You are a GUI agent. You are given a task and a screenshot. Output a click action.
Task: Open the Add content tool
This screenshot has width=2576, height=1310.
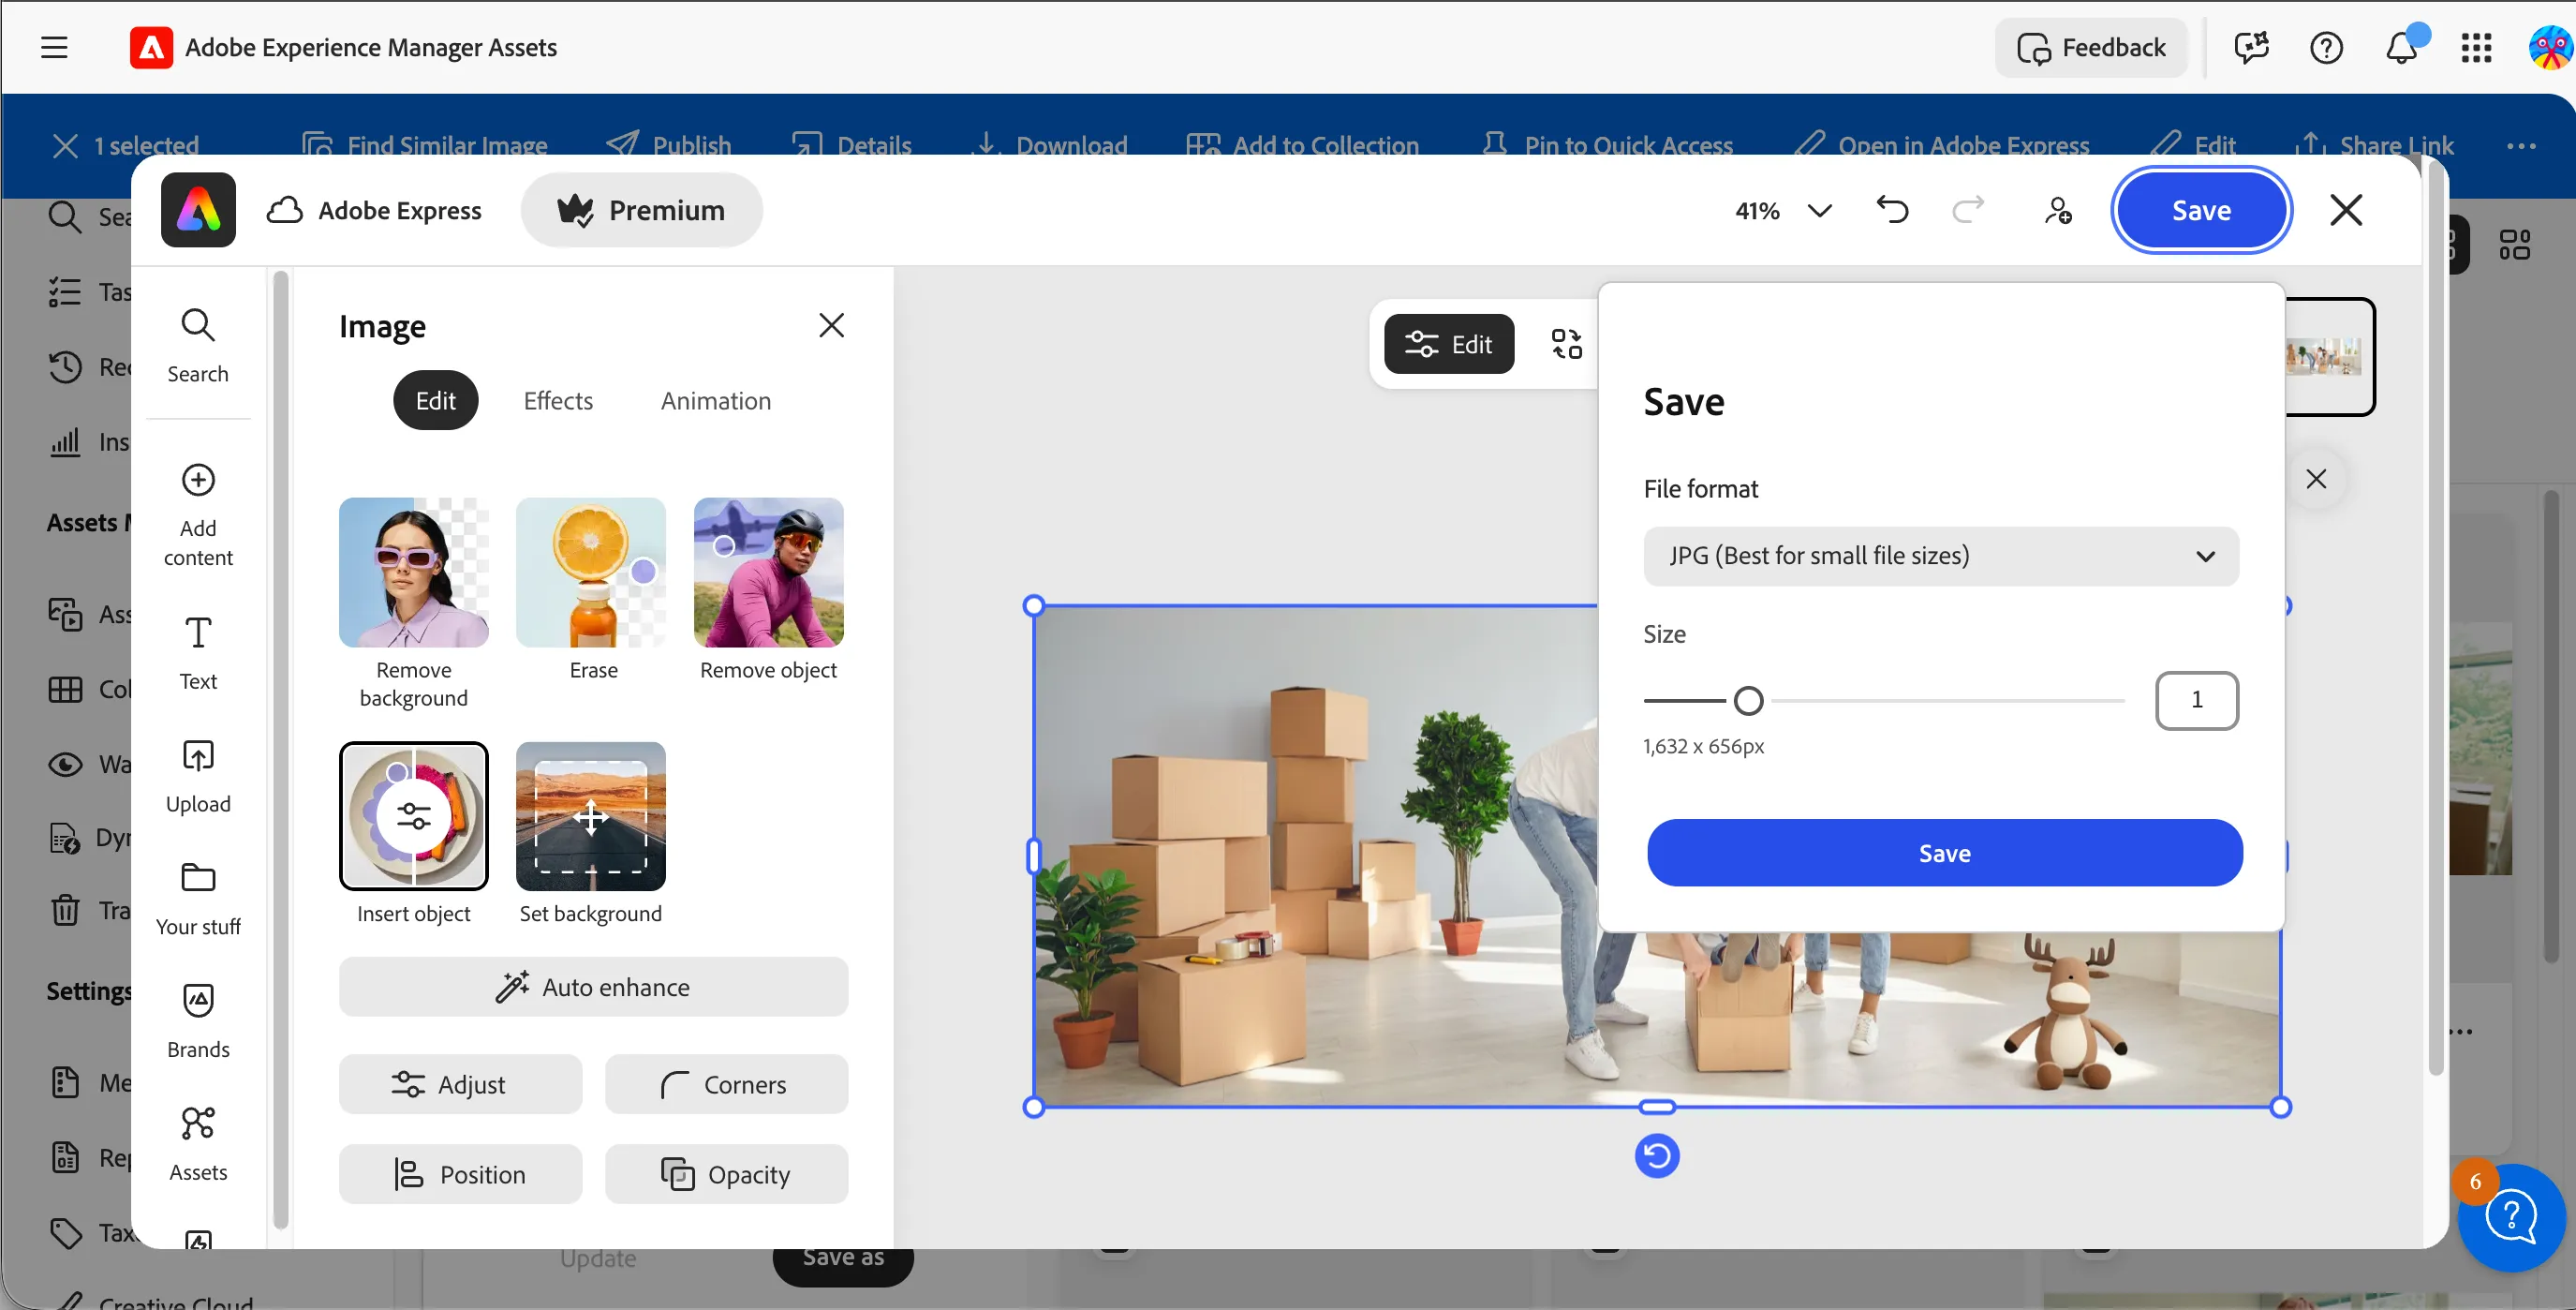[198, 516]
